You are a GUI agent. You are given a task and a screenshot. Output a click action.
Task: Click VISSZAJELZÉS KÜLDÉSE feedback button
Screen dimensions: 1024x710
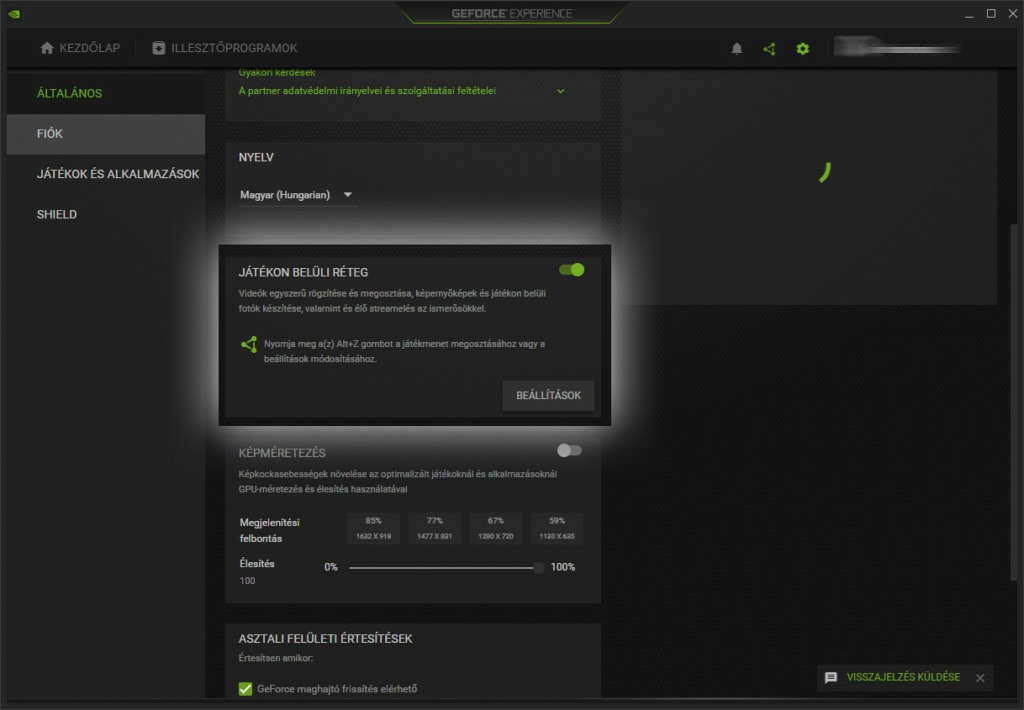click(x=903, y=677)
